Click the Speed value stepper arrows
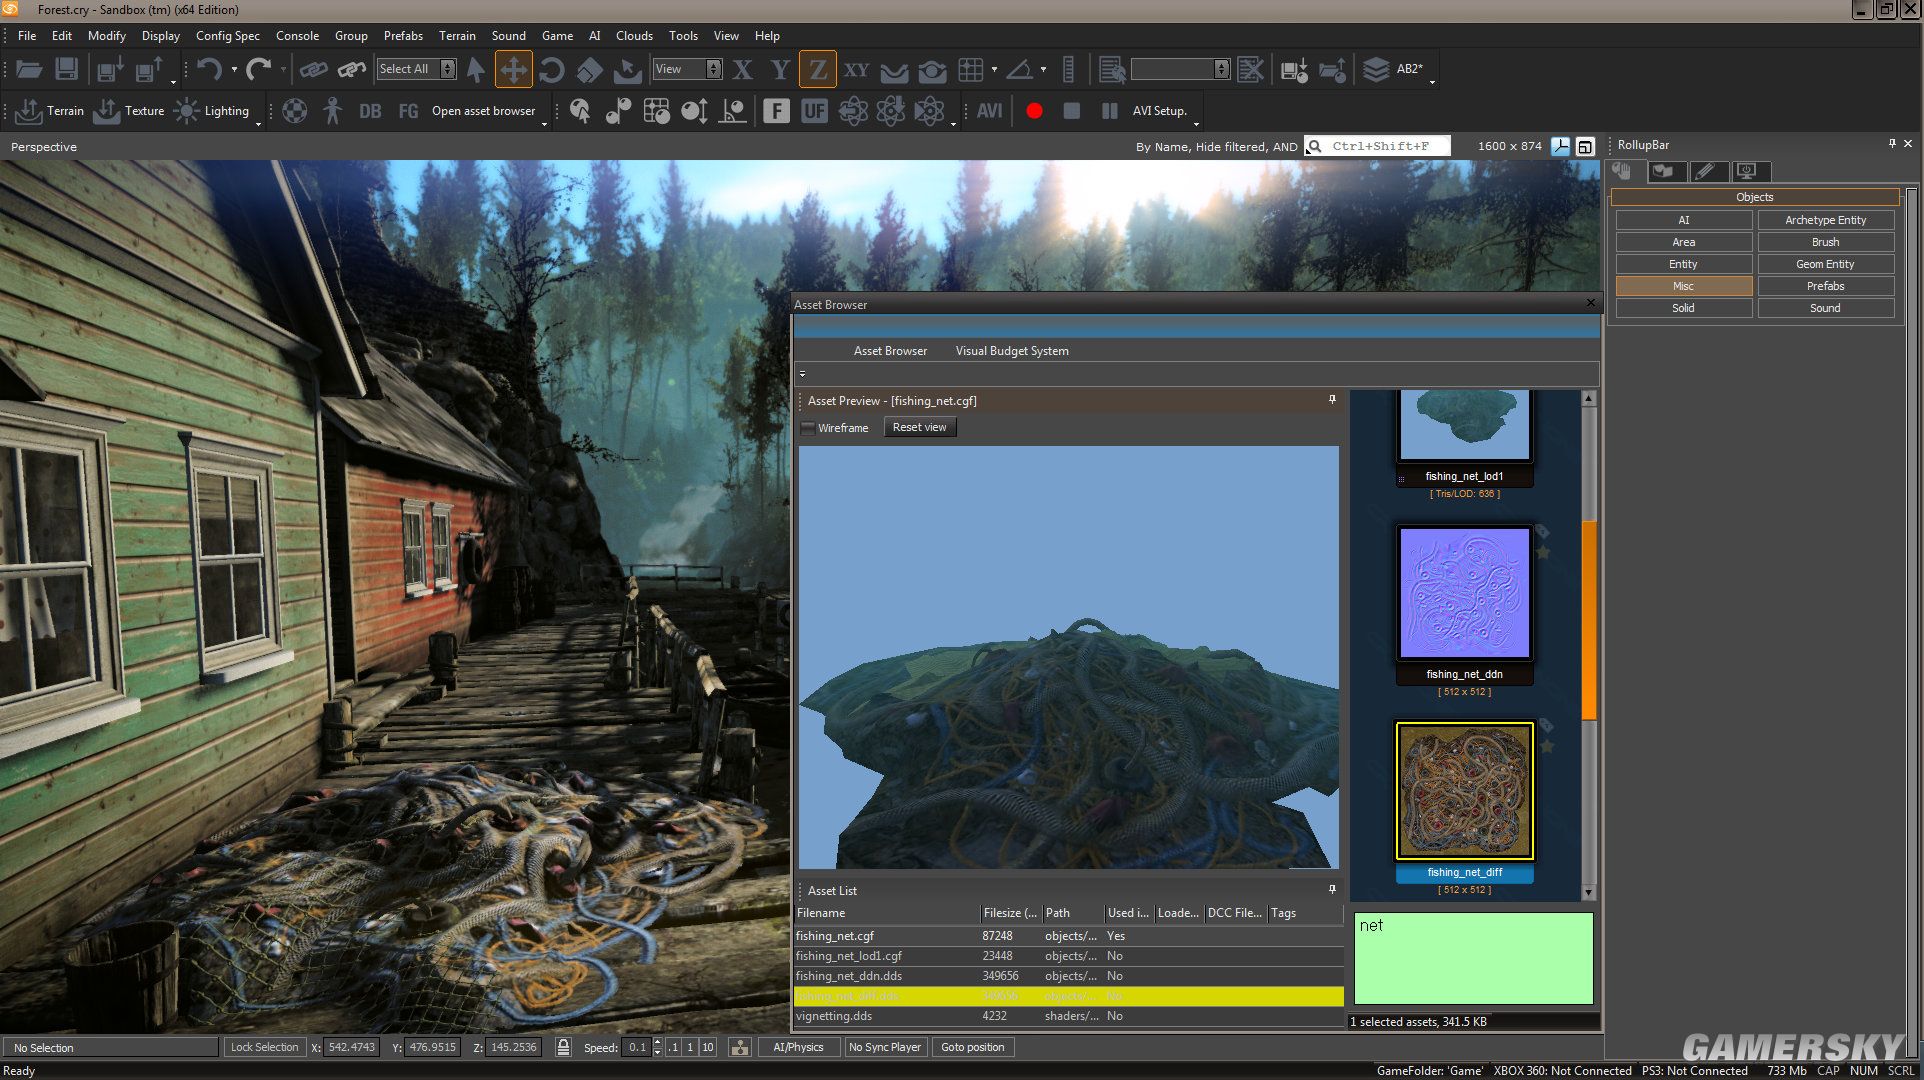The height and width of the screenshot is (1080, 1924). 657,1047
